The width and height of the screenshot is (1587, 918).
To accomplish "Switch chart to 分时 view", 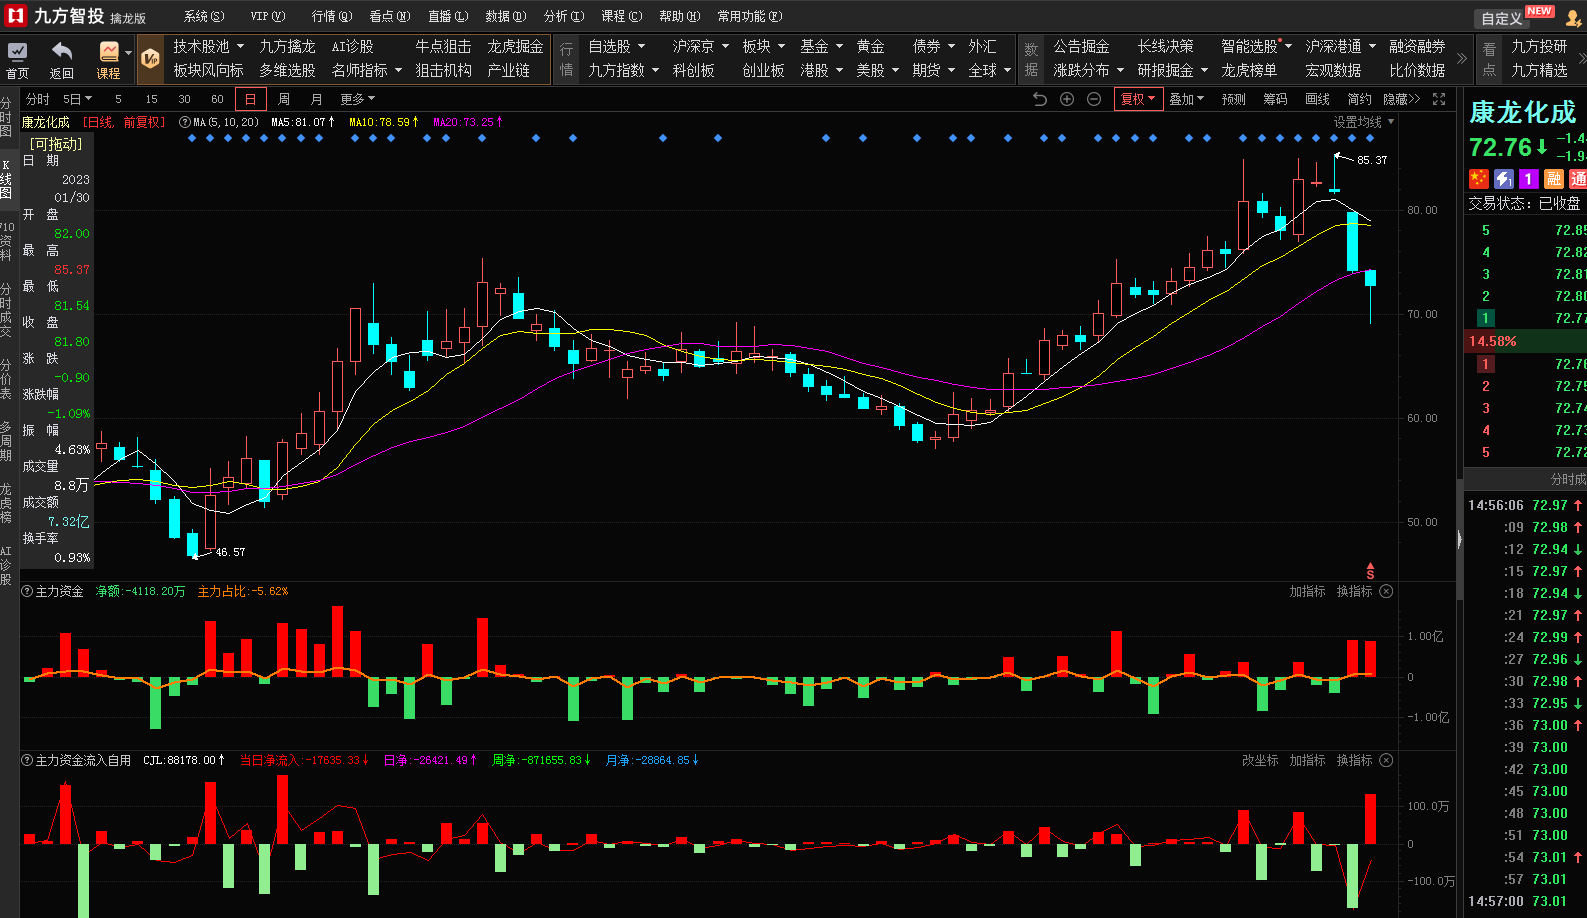I will pyautogui.click(x=38, y=99).
